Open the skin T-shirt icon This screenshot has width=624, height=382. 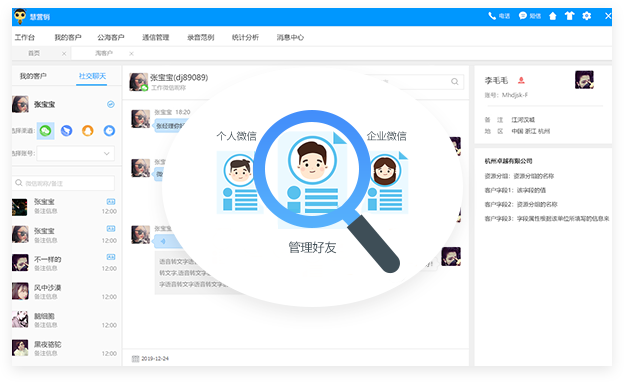pos(569,16)
